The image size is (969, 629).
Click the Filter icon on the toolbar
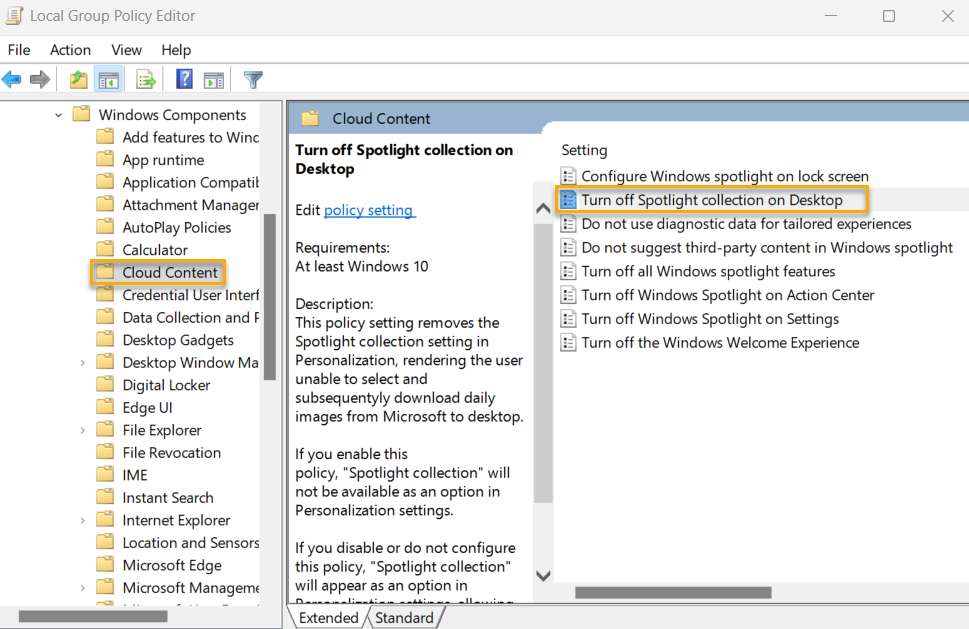253,79
